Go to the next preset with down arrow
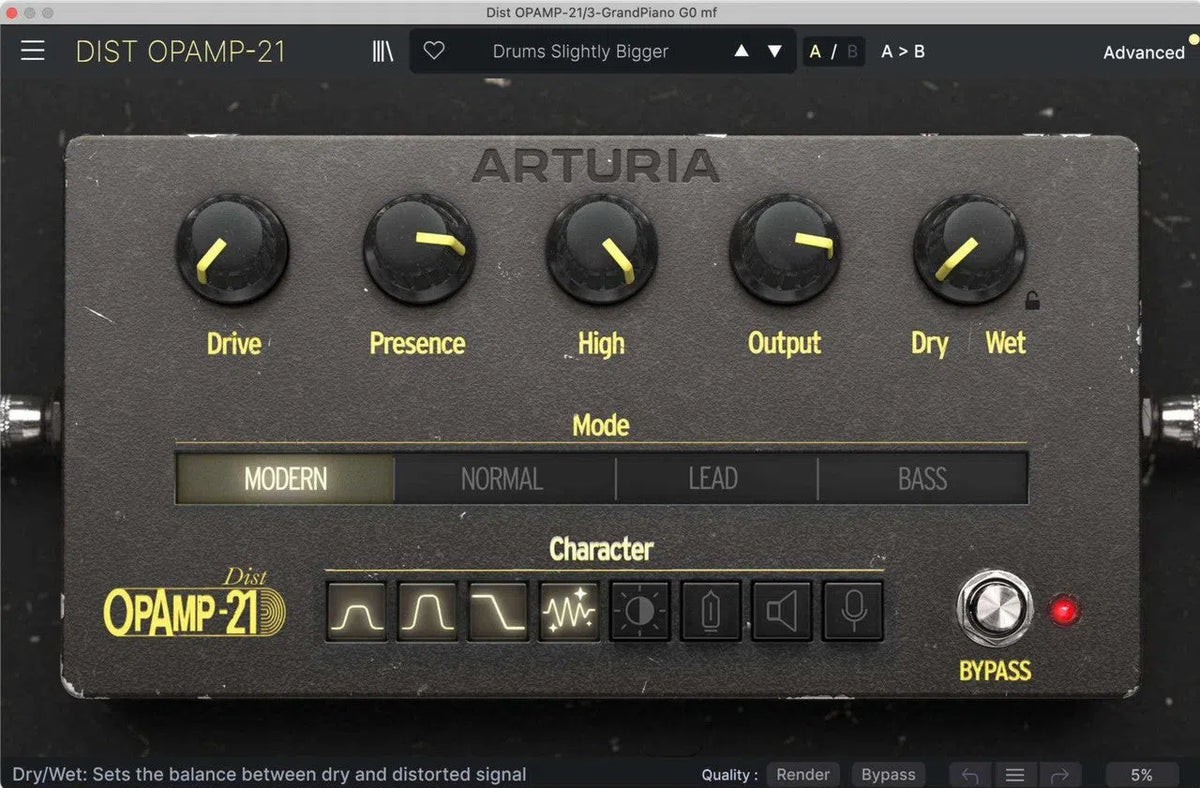Image resolution: width=1200 pixels, height=788 pixels. (x=774, y=51)
